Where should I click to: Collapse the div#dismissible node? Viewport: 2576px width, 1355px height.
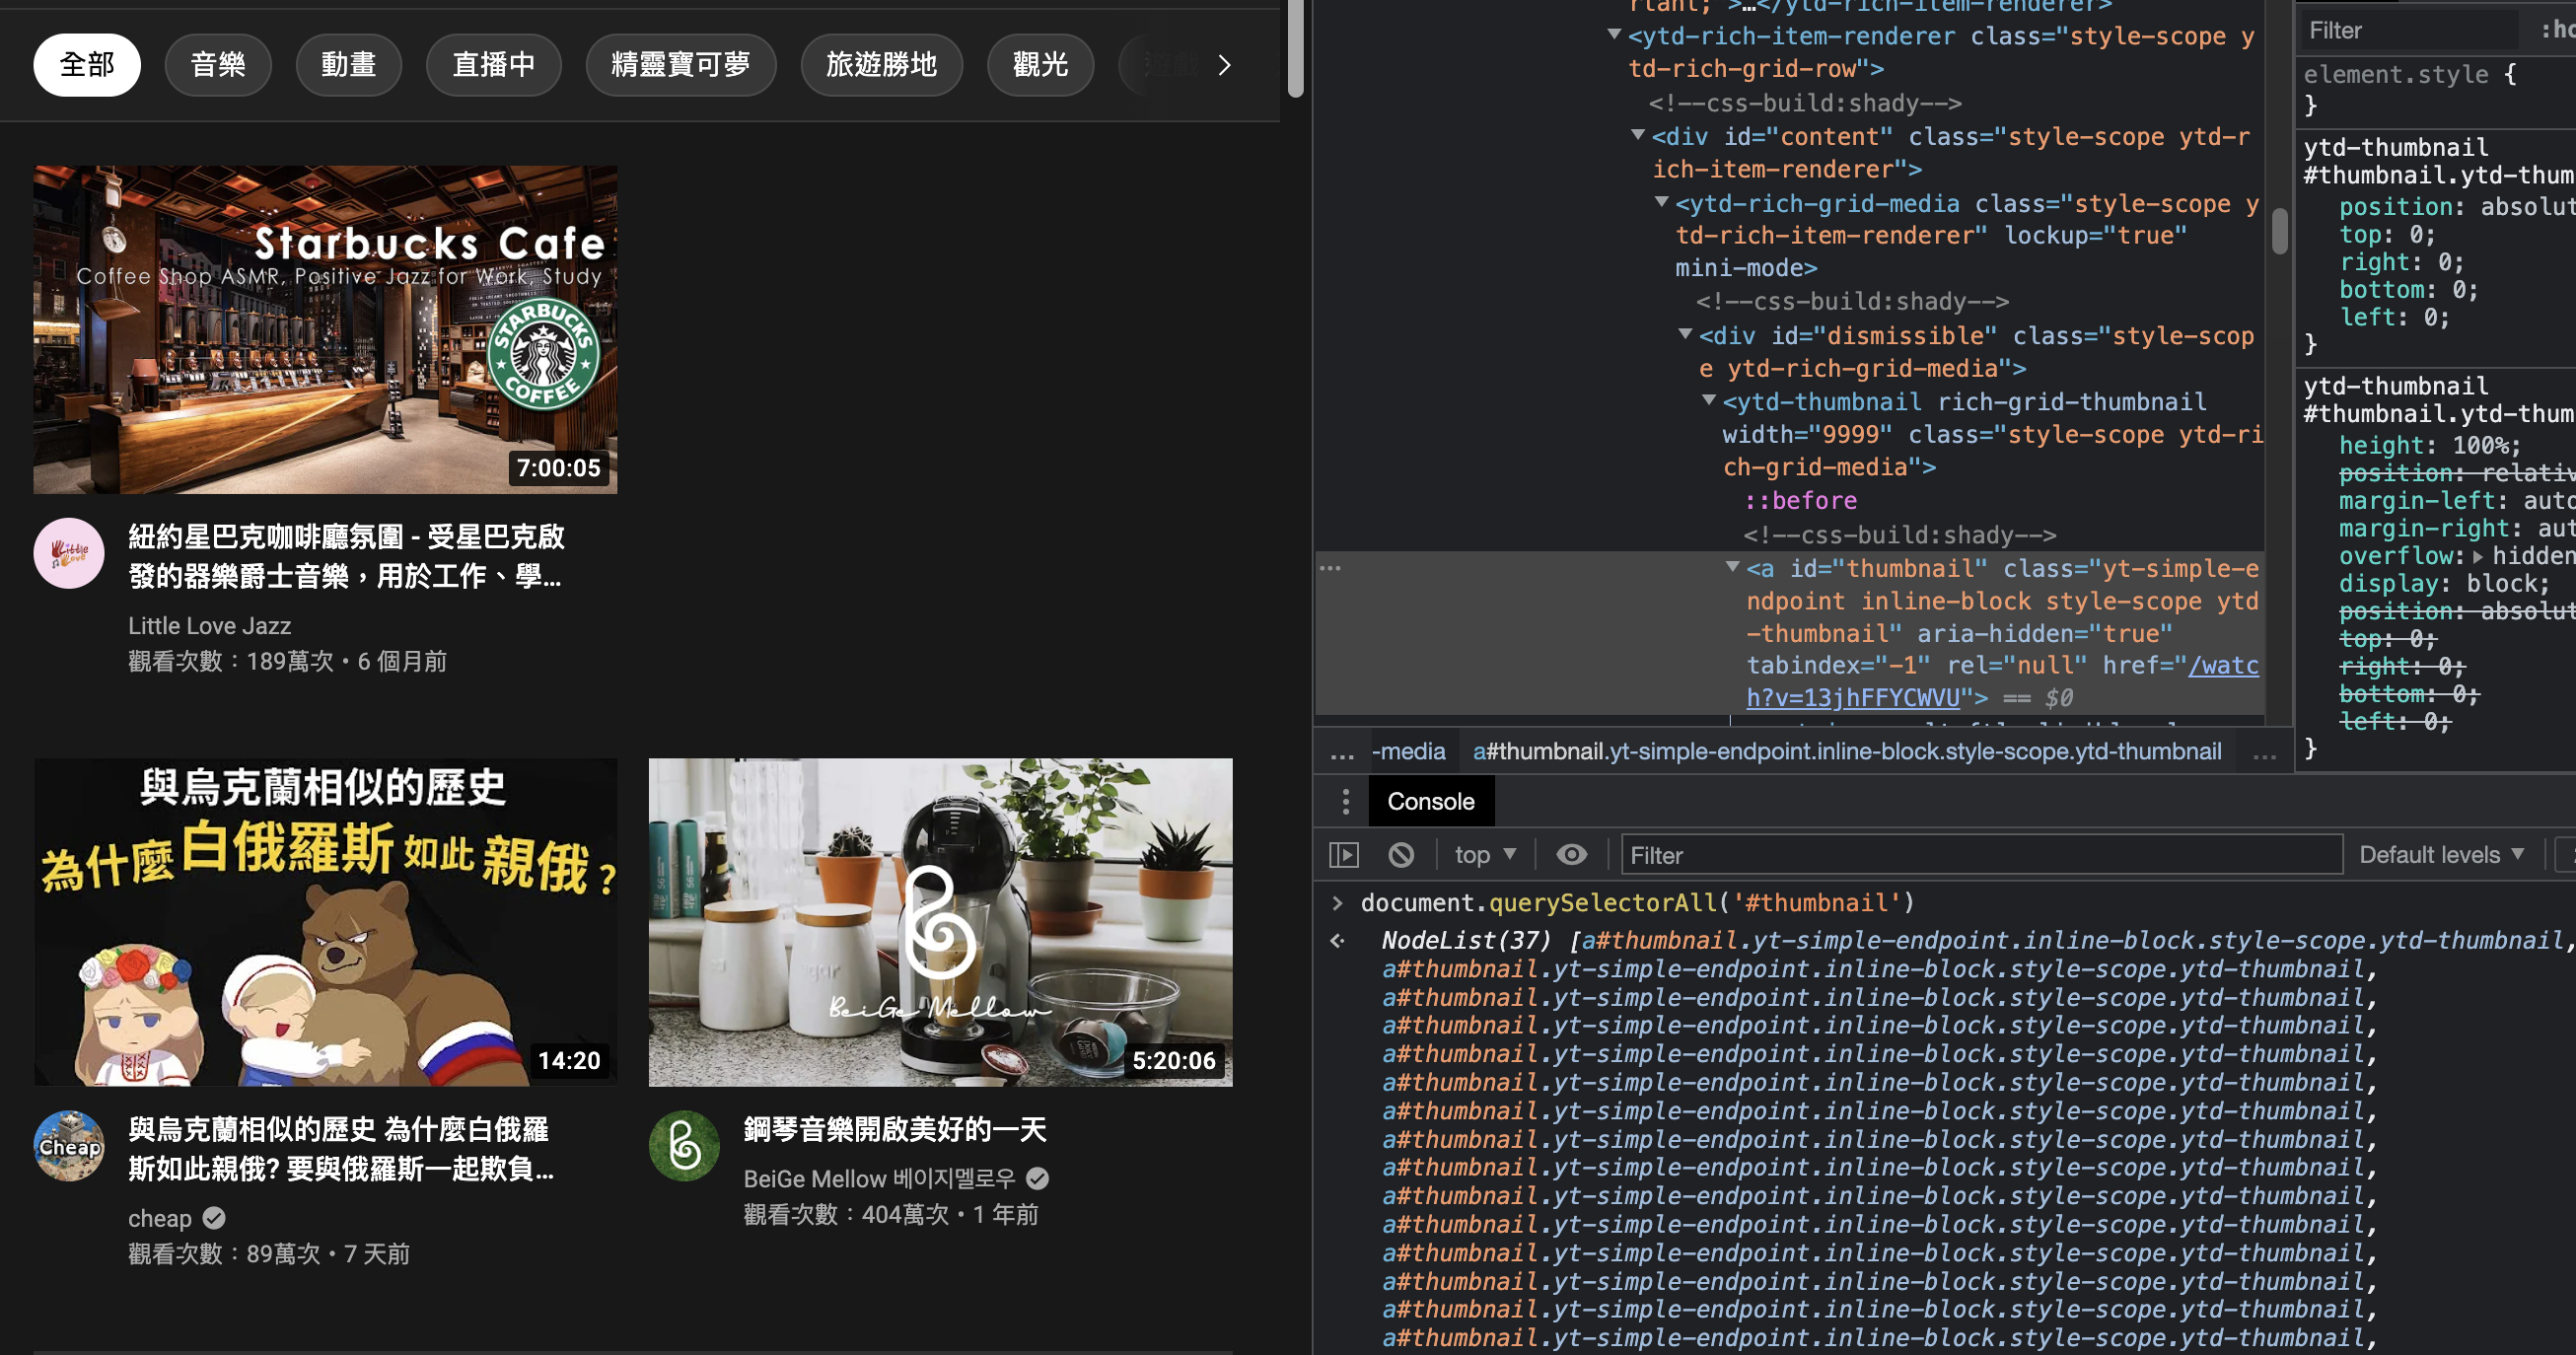pos(1685,334)
